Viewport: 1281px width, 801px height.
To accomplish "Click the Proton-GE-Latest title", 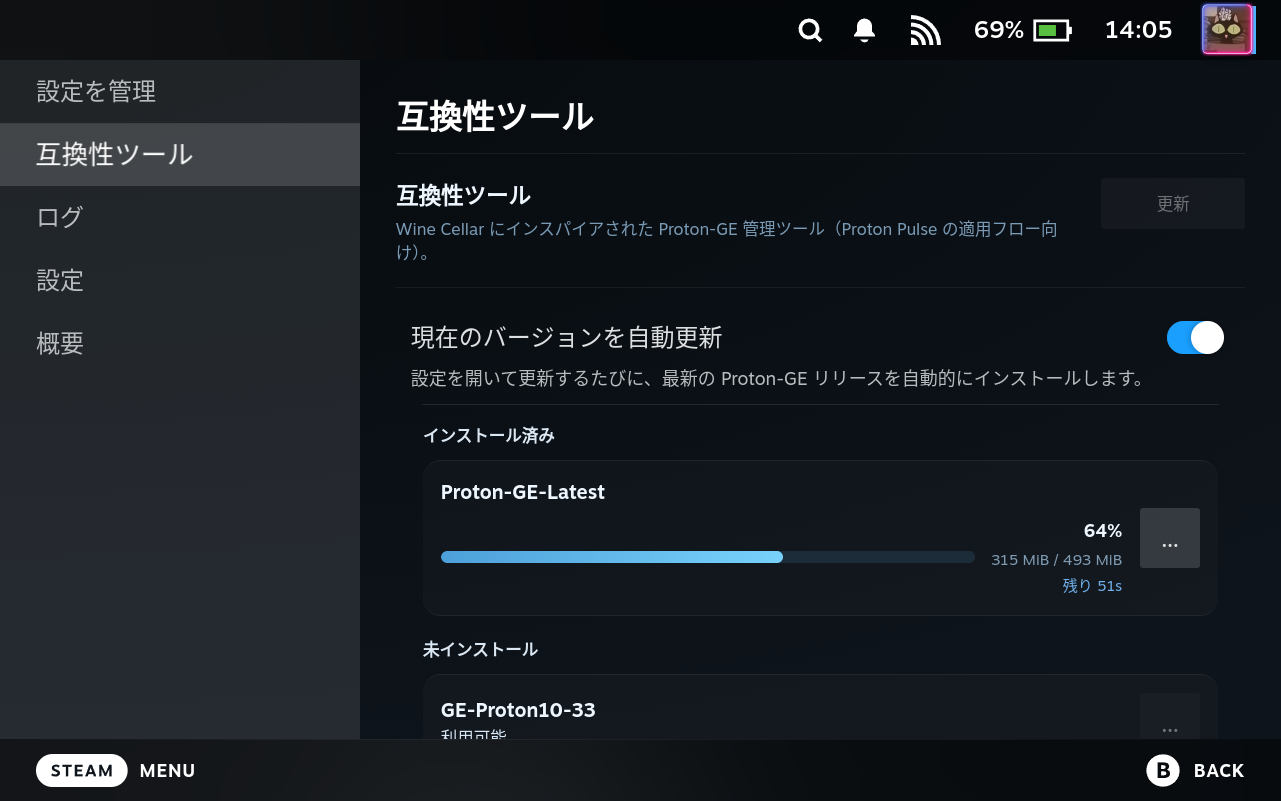I will click(523, 492).
